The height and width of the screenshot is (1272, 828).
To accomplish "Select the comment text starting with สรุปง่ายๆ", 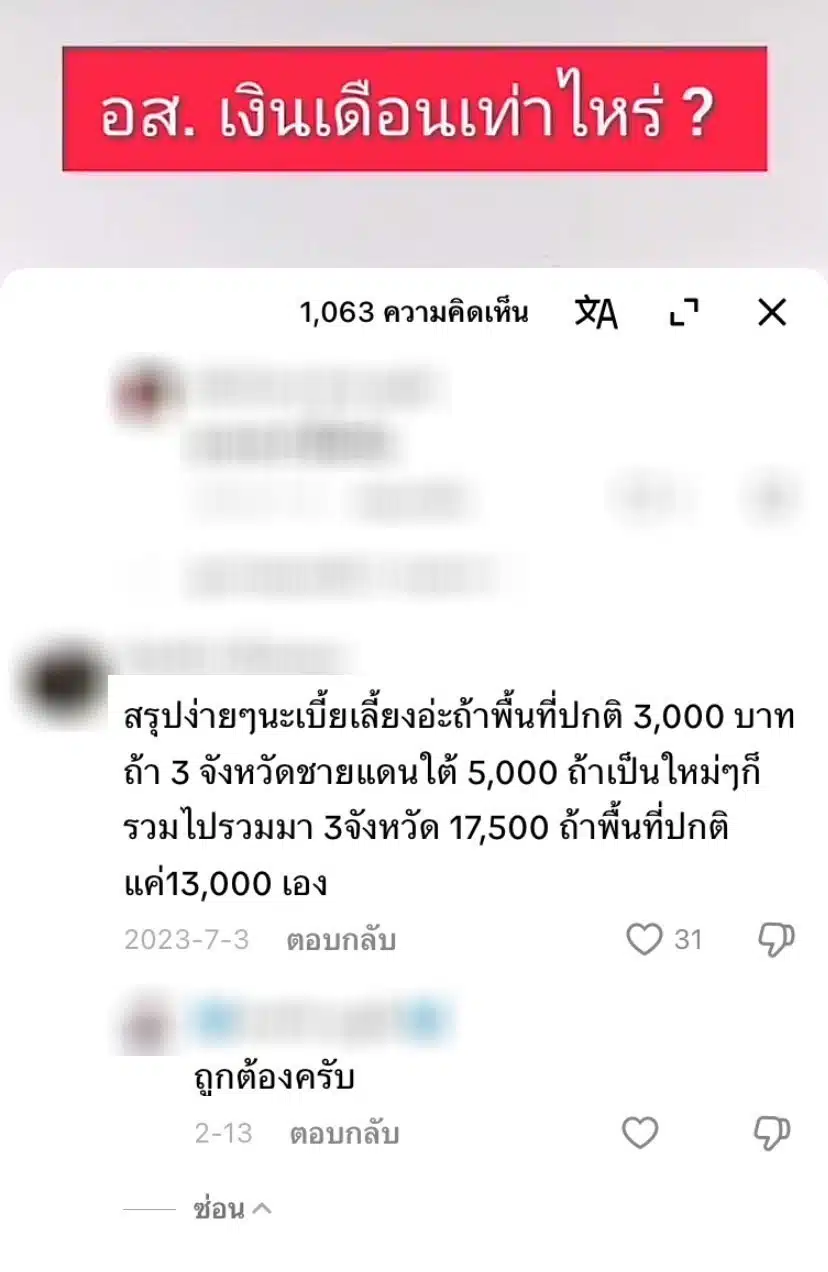I will point(460,800).
